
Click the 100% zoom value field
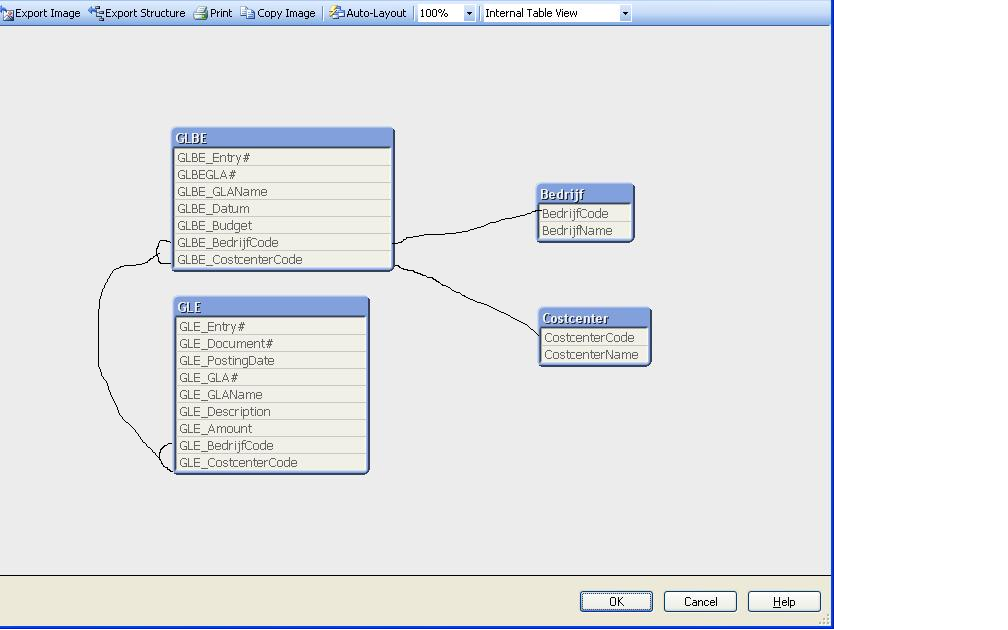click(440, 14)
